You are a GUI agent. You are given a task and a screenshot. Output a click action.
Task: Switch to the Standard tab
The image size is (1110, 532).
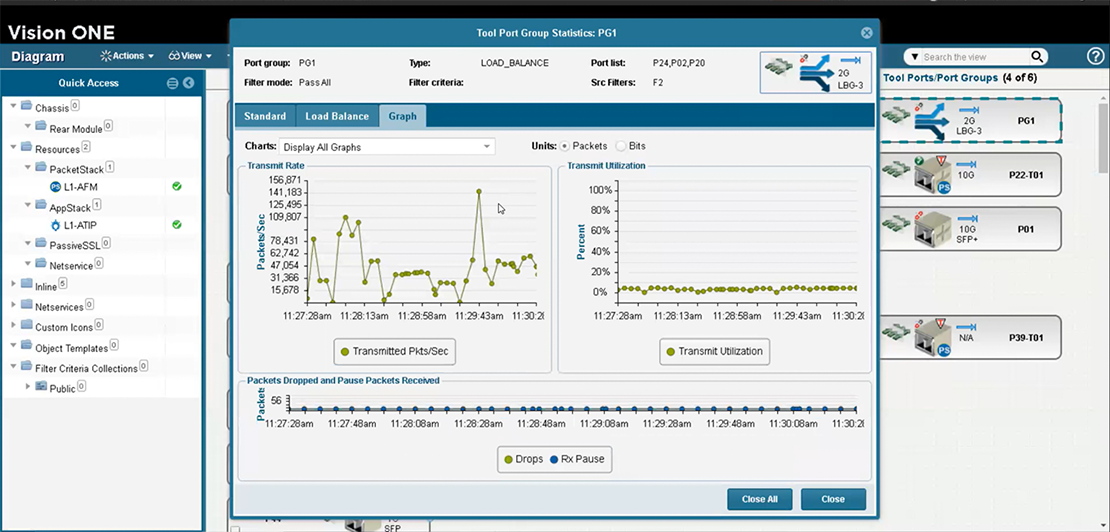click(x=265, y=117)
